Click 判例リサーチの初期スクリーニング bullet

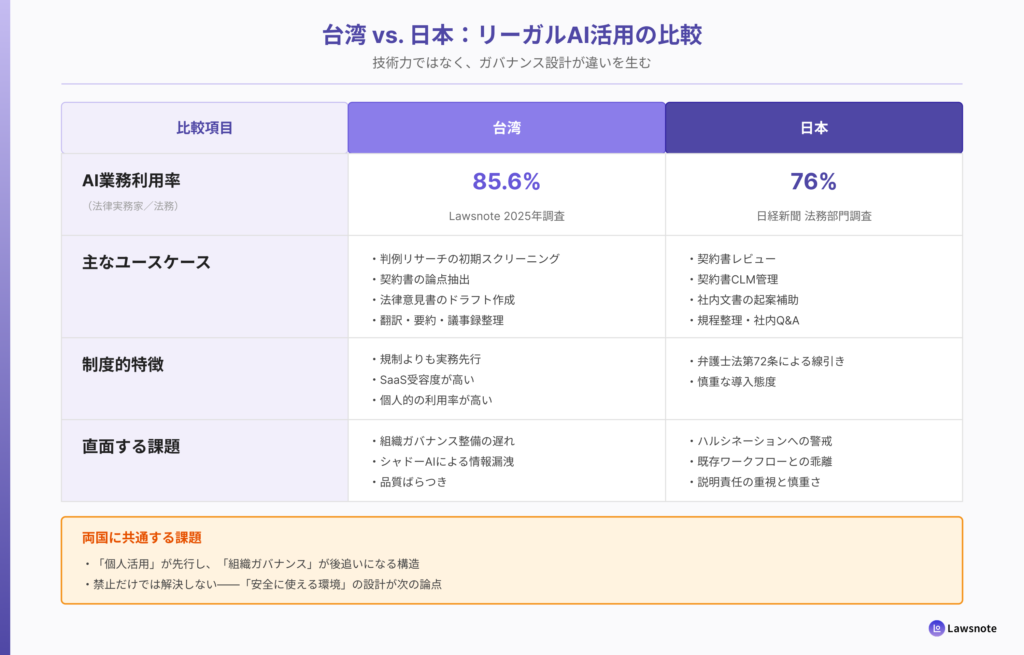coord(465,259)
